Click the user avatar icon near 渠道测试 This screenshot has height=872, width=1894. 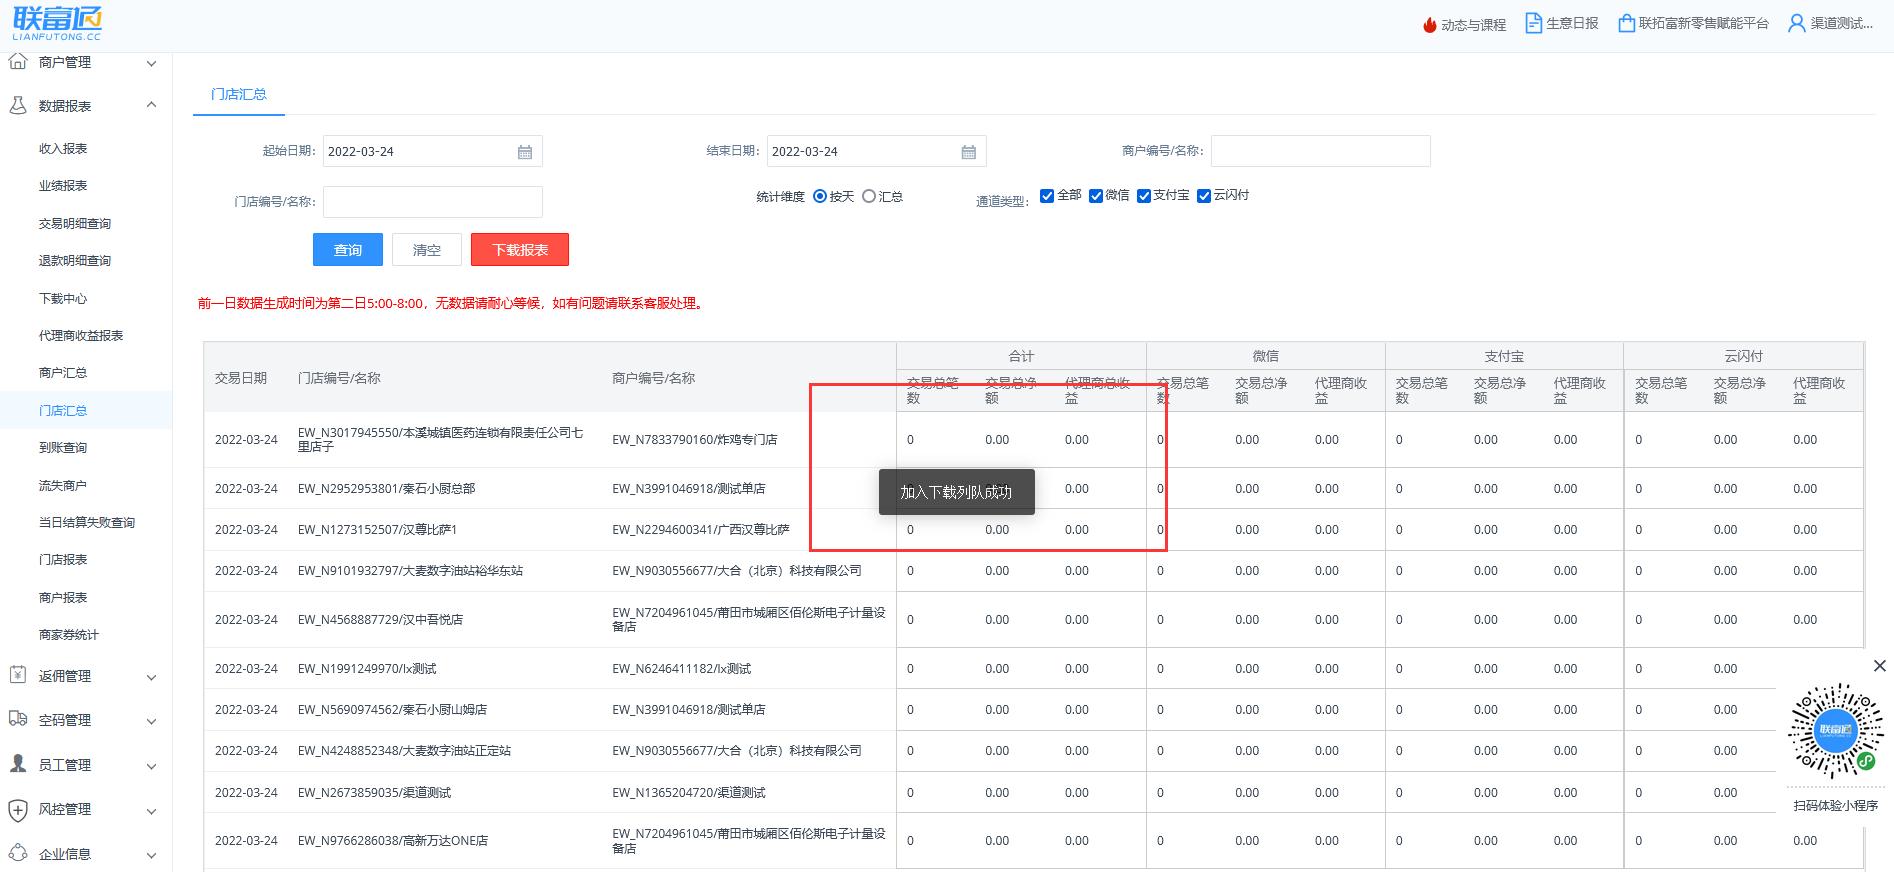(1796, 23)
